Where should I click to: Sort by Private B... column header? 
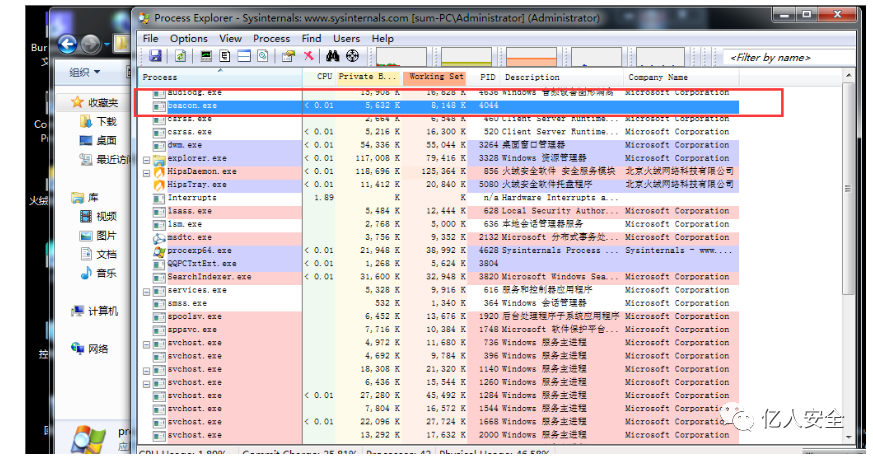pyautogui.click(x=369, y=77)
